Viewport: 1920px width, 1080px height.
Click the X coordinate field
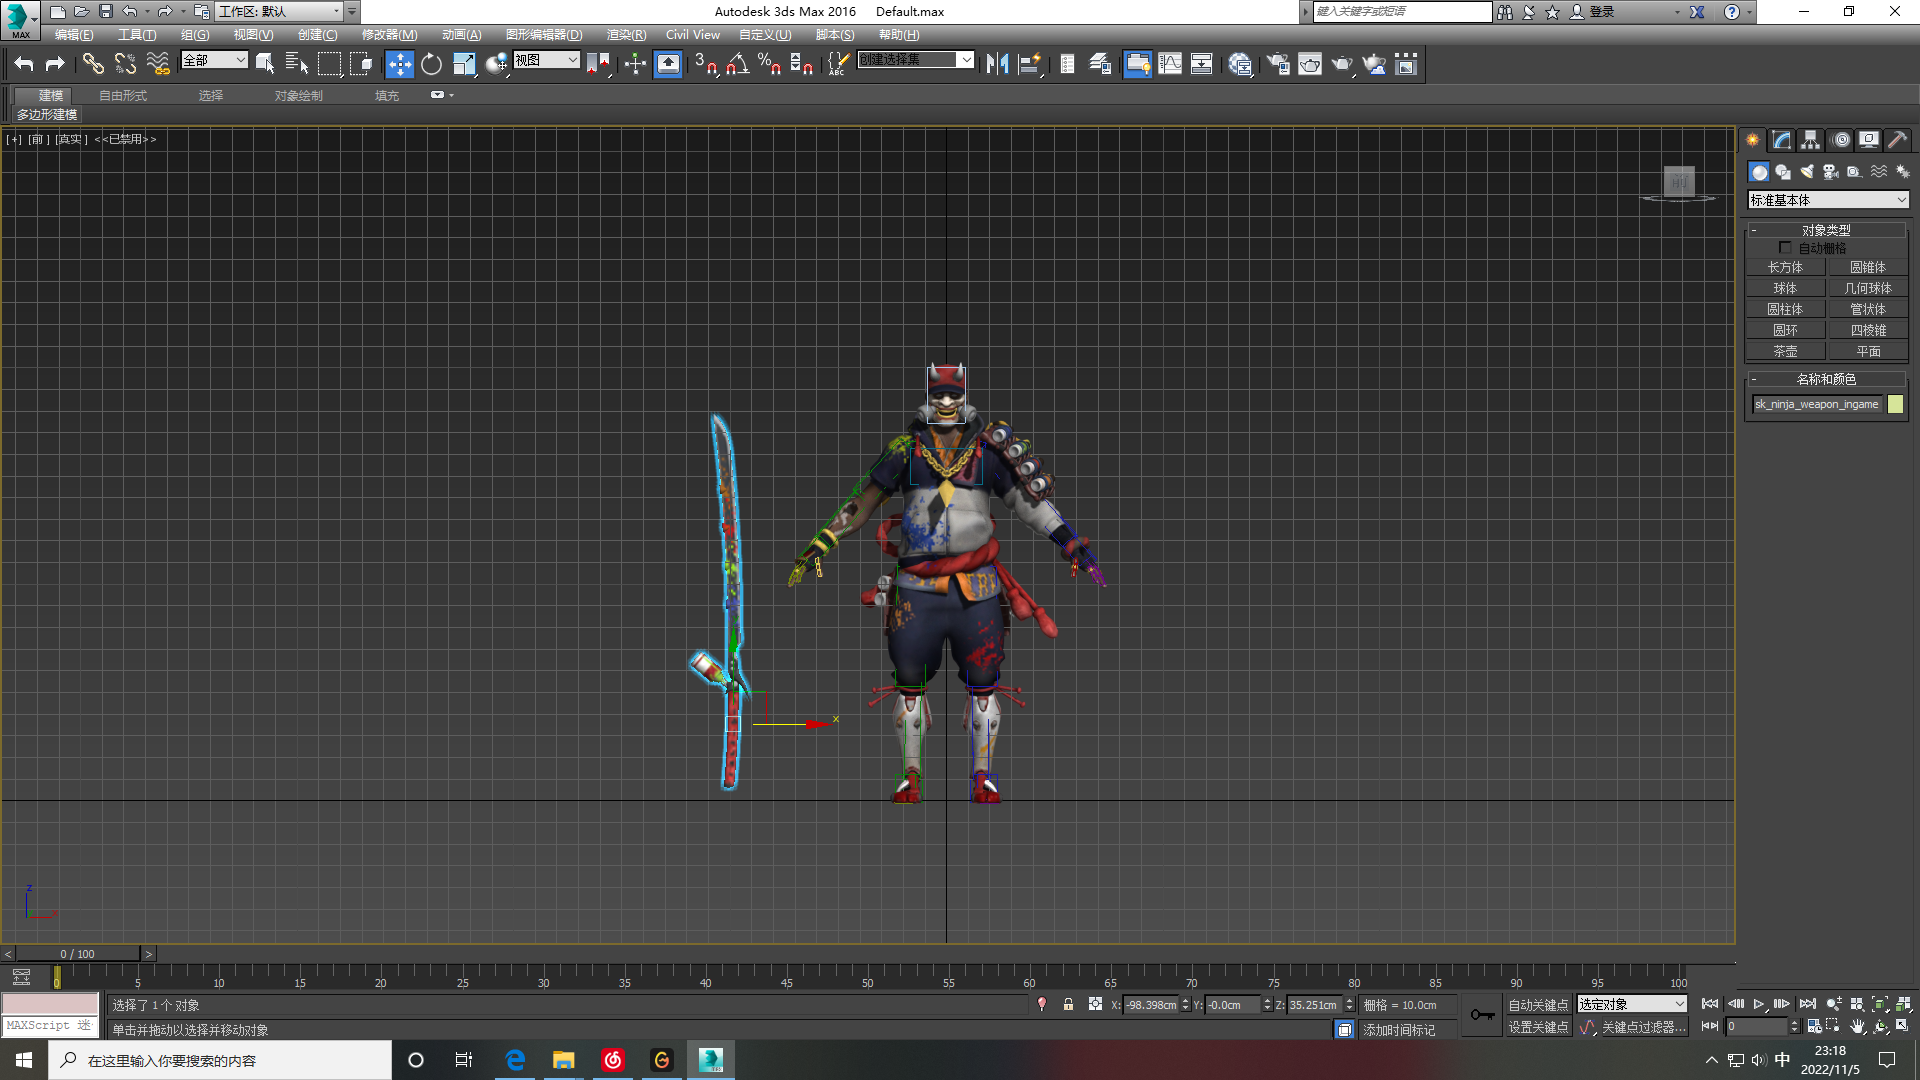[1151, 1005]
